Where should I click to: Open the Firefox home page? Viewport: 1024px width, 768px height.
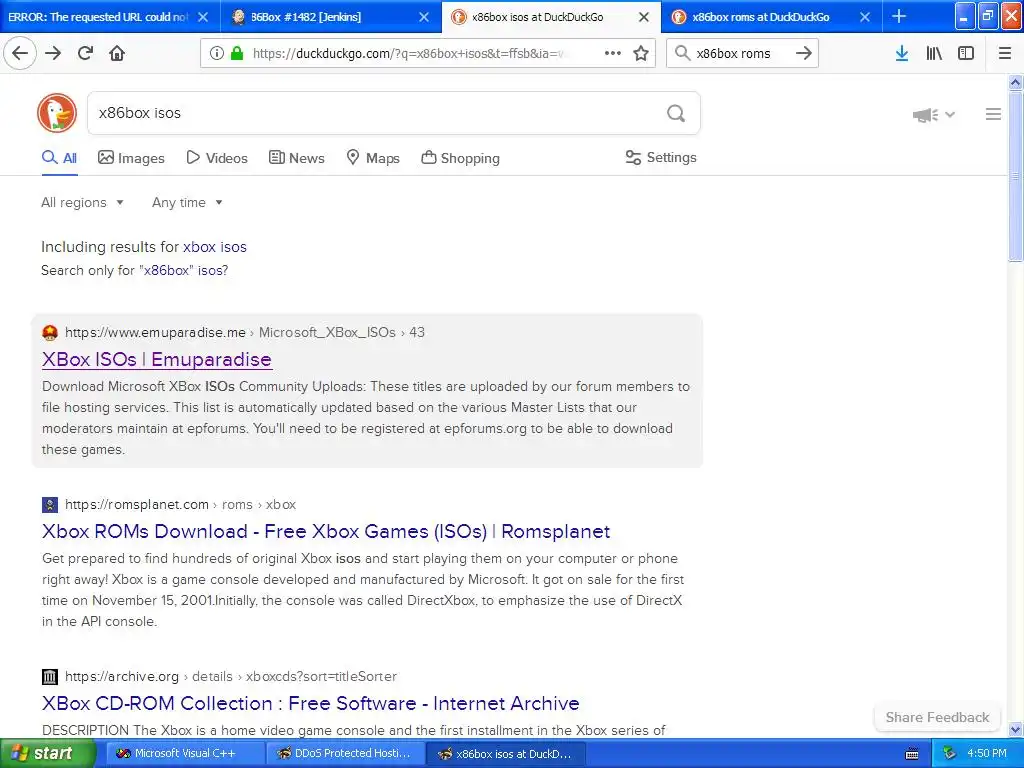click(117, 53)
